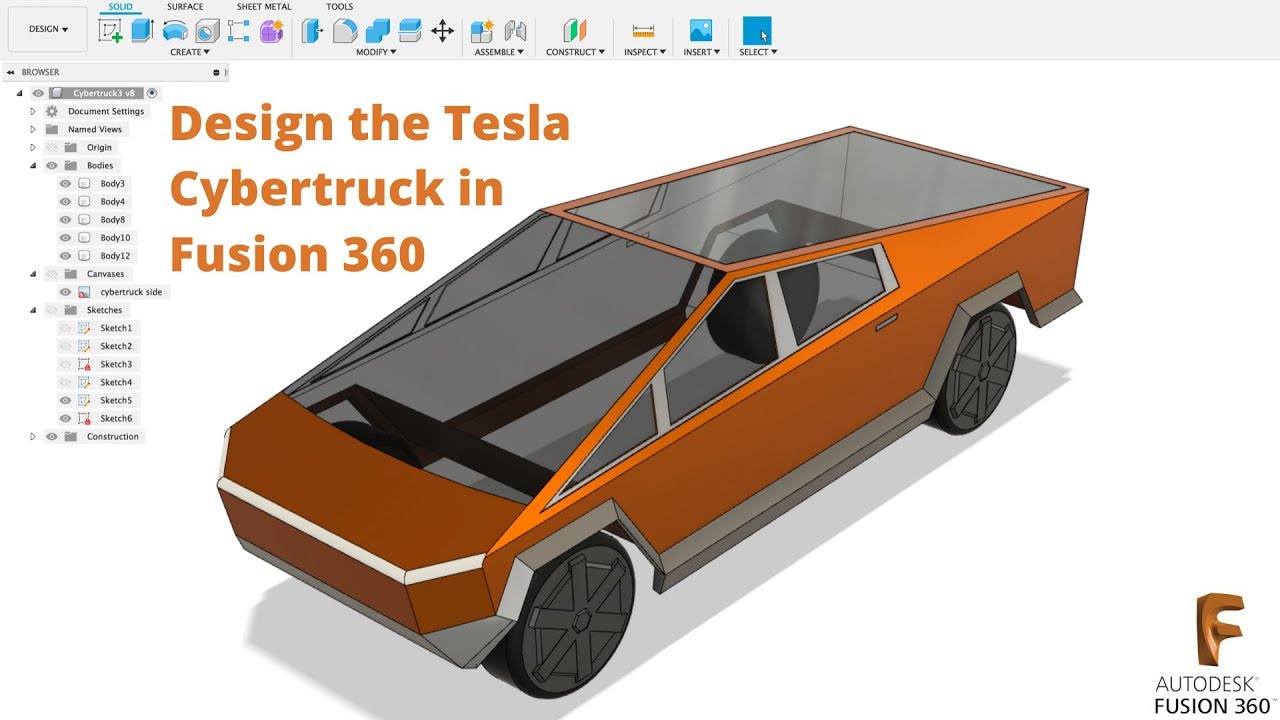Image resolution: width=1280 pixels, height=720 pixels.
Task: Activate Cybertruck3 v8 component radio button
Action: 152,93
